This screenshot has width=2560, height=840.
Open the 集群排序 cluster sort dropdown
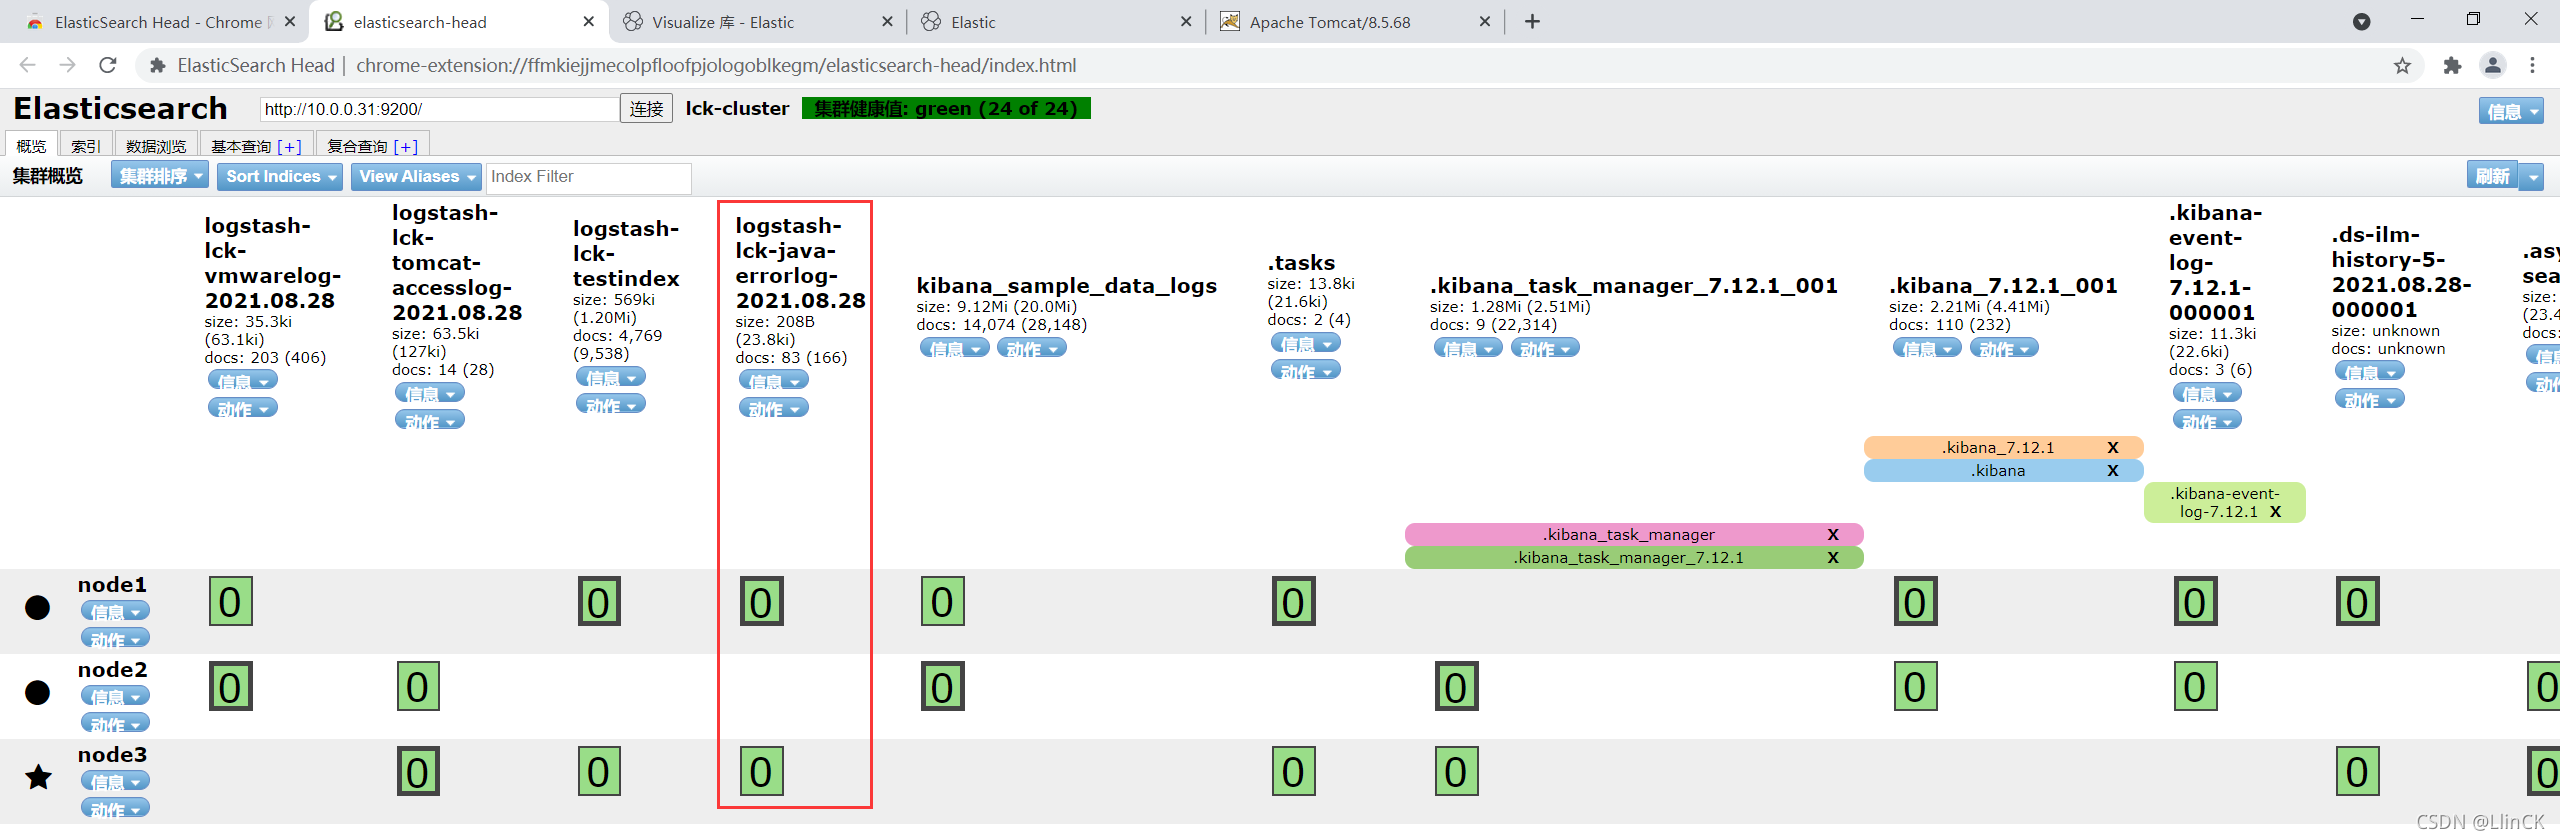point(160,176)
